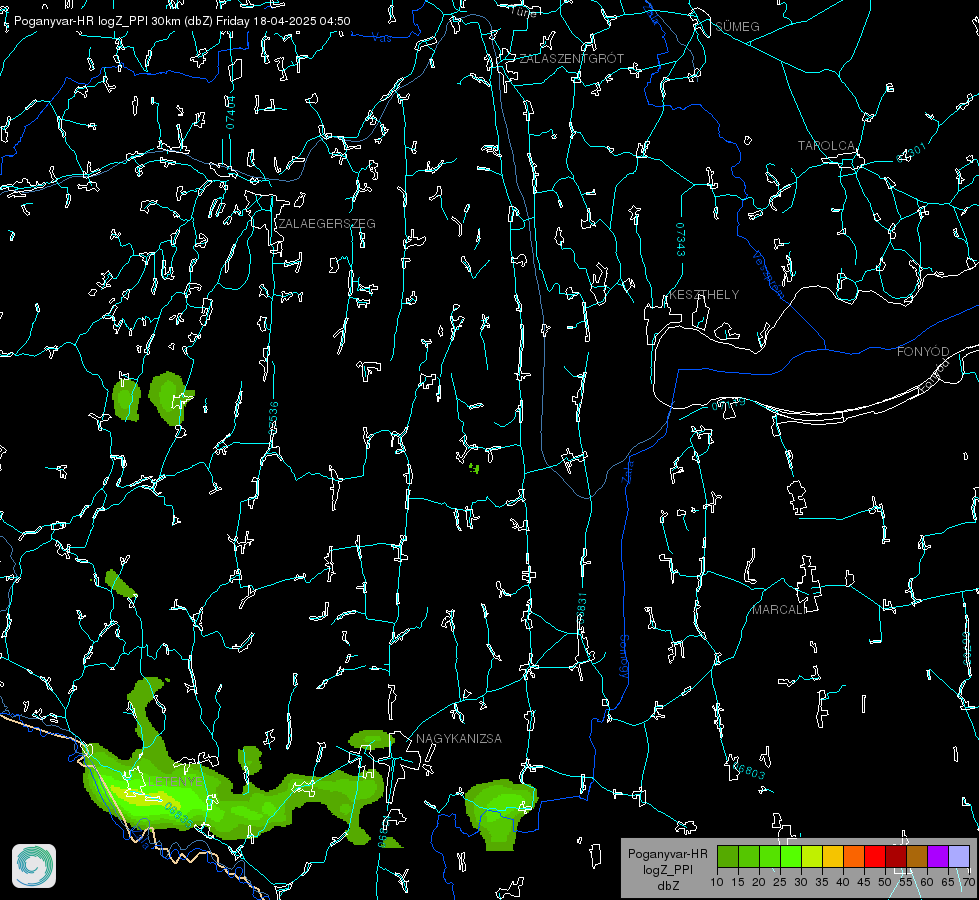
Task: Click the legend value 70
Action: [x=969, y=882]
